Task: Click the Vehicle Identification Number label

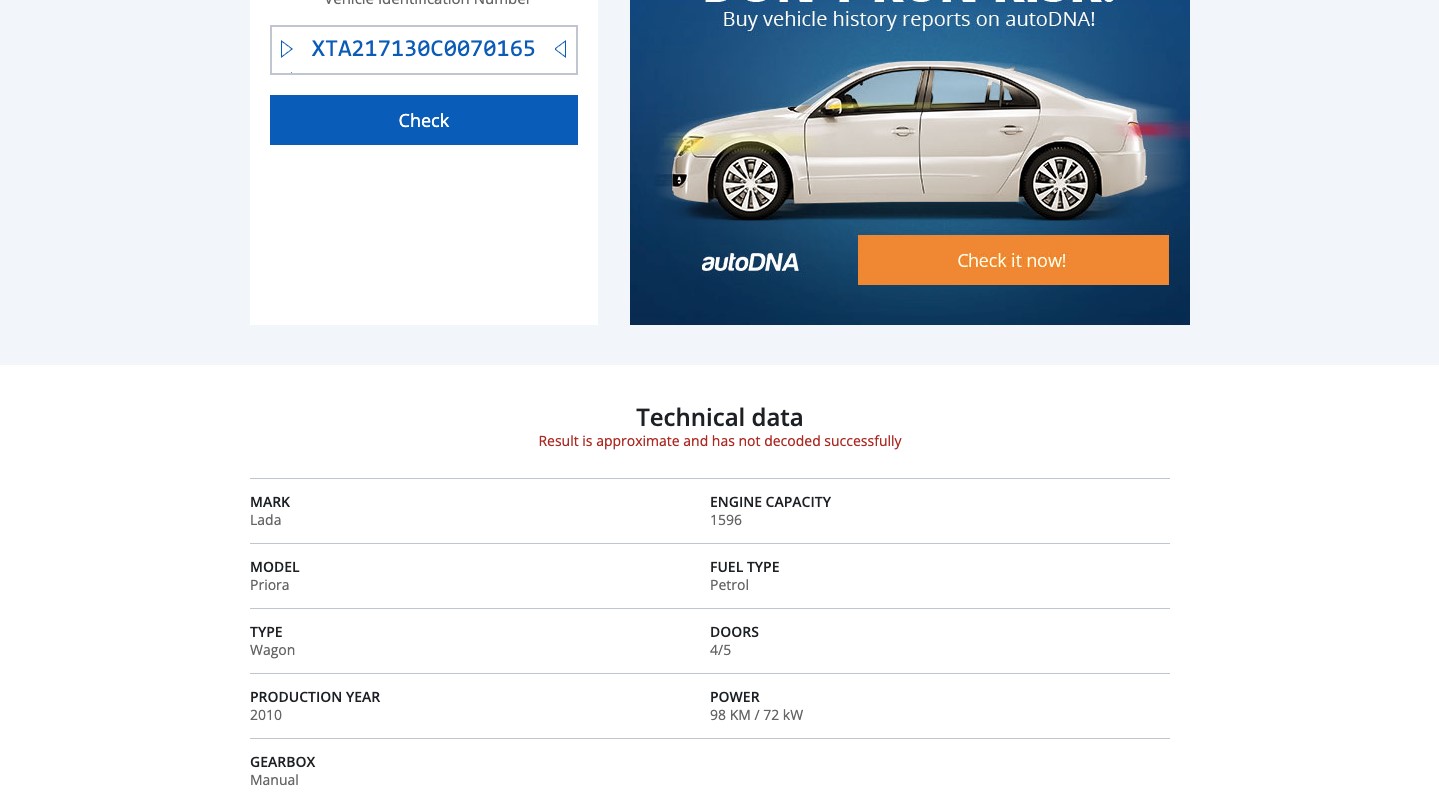Action: [427, 3]
